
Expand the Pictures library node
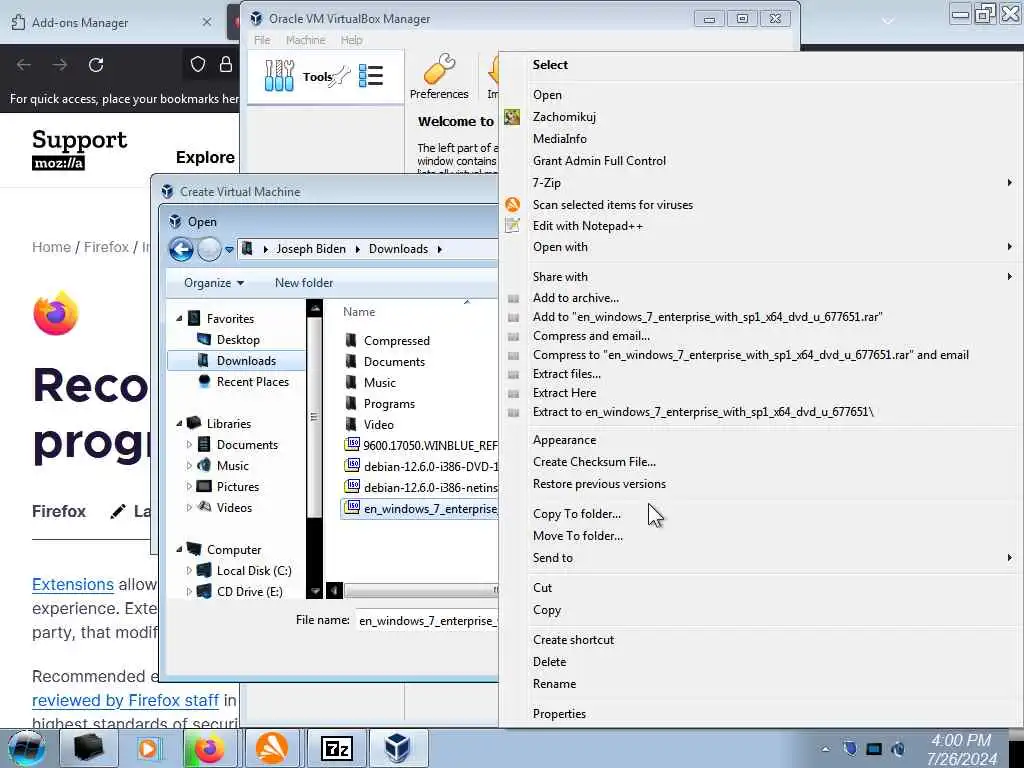point(189,487)
